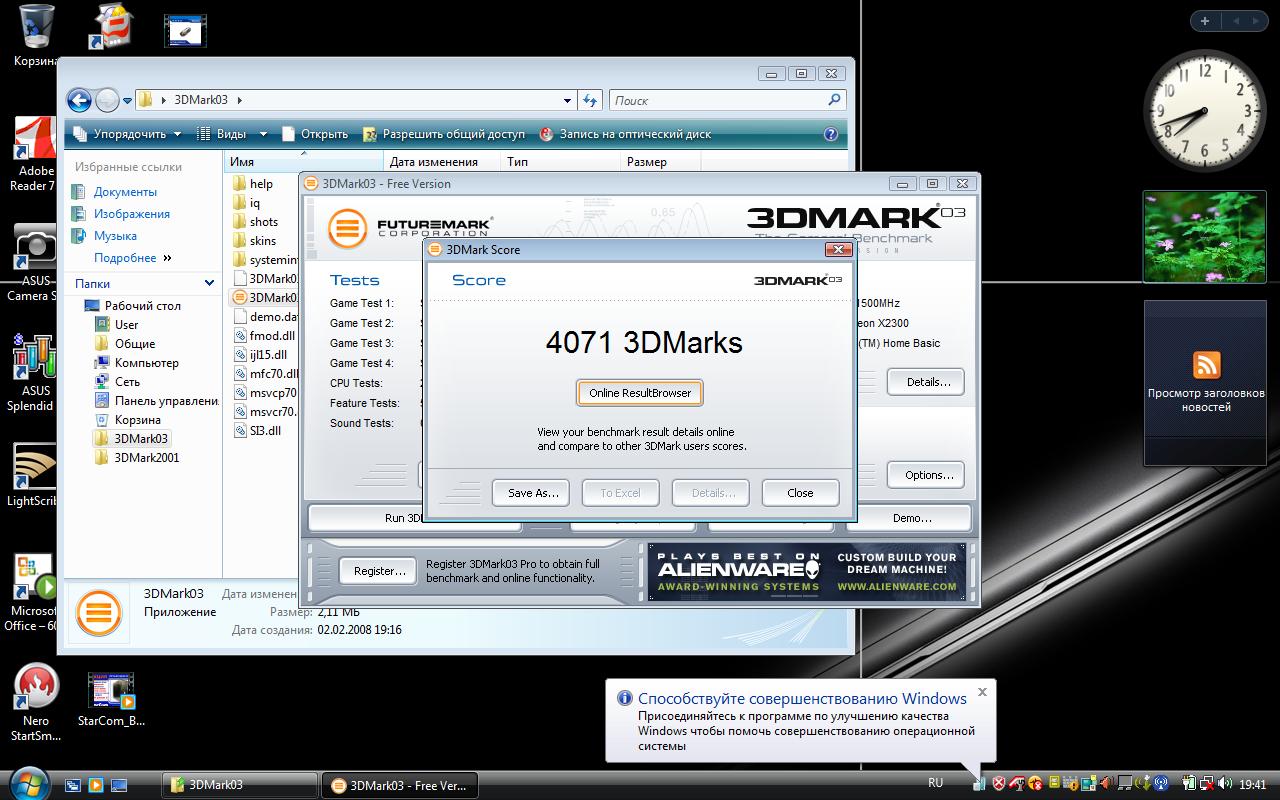Click the Alienware advertisement banner
Viewport: 1280px width, 800px height.
click(x=809, y=572)
